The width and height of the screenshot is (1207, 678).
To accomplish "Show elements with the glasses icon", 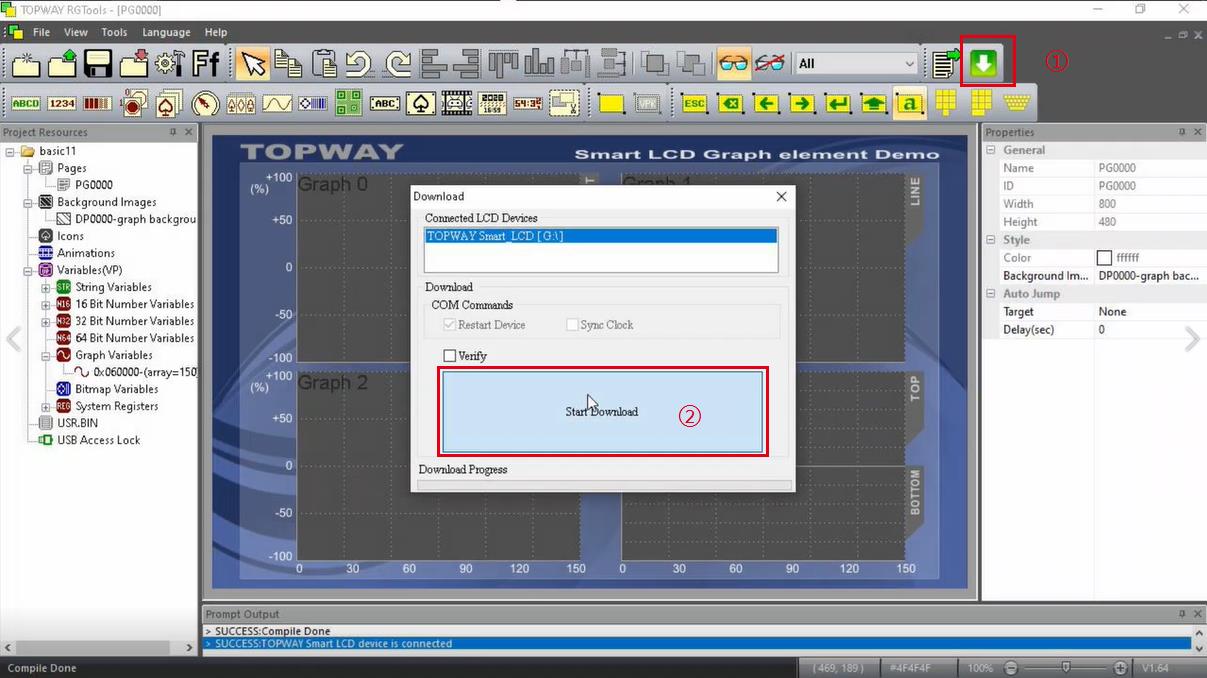I will pos(733,64).
